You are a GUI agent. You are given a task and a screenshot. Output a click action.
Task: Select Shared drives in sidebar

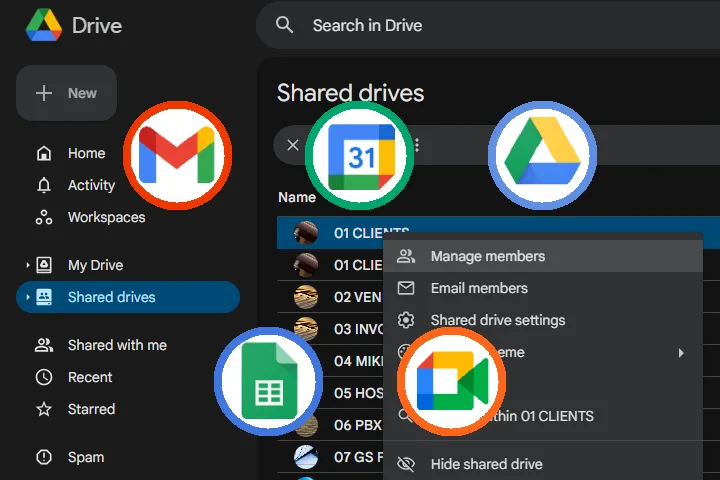(128, 297)
